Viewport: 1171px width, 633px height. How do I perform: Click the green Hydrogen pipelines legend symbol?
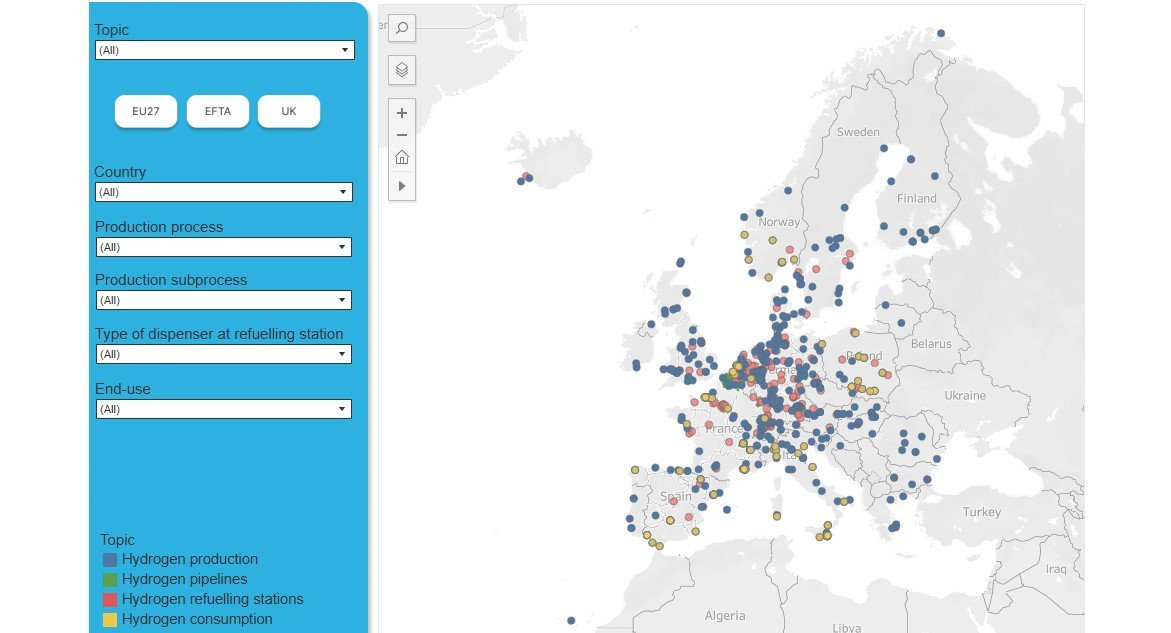coord(108,579)
